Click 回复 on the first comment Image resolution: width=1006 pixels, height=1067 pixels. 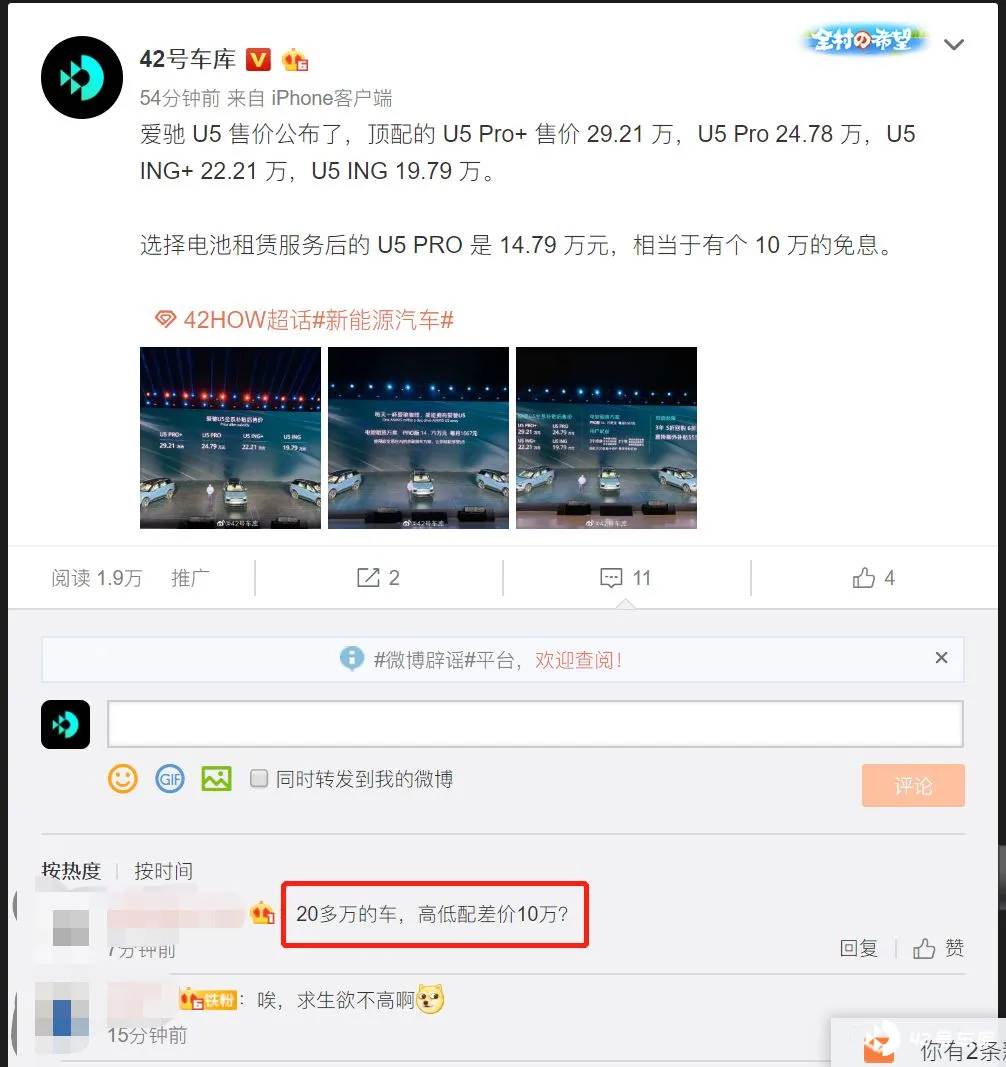[858, 948]
